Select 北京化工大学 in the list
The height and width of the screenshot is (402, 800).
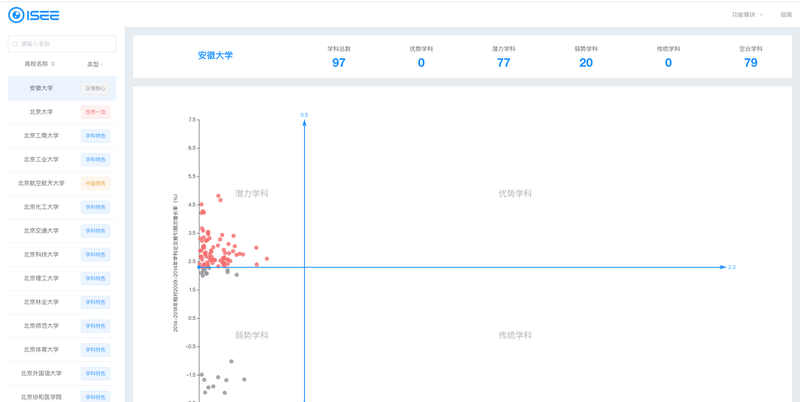(x=62, y=207)
